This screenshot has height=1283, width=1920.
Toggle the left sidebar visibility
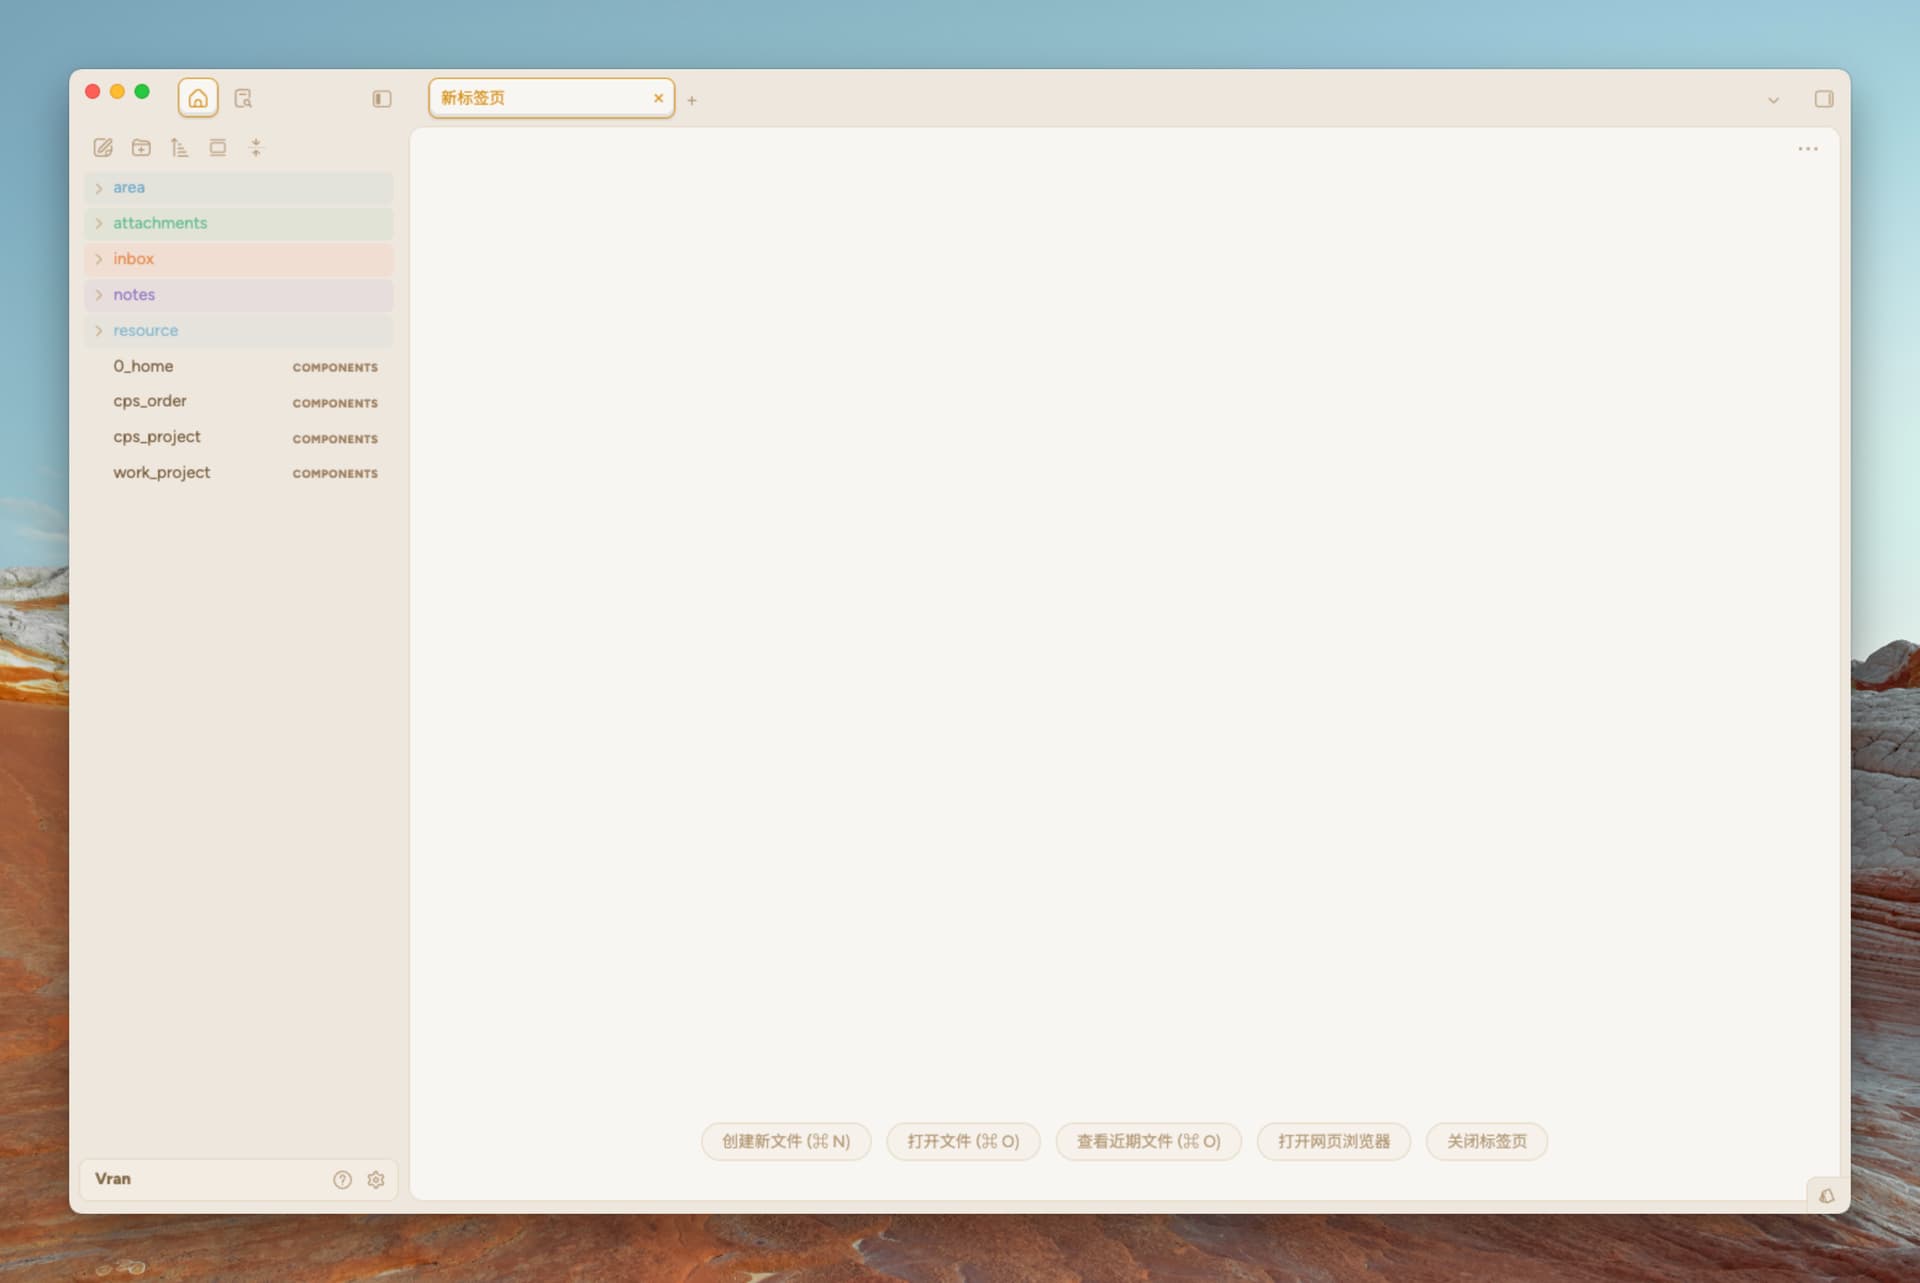[x=382, y=99]
